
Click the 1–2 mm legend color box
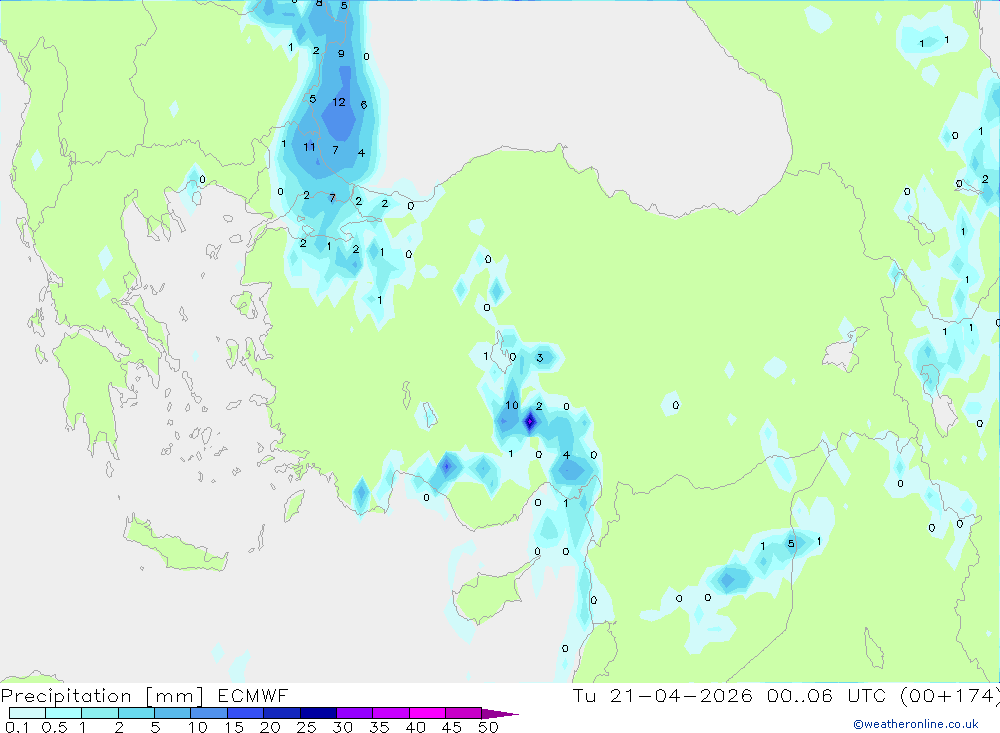(x=100, y=713)
